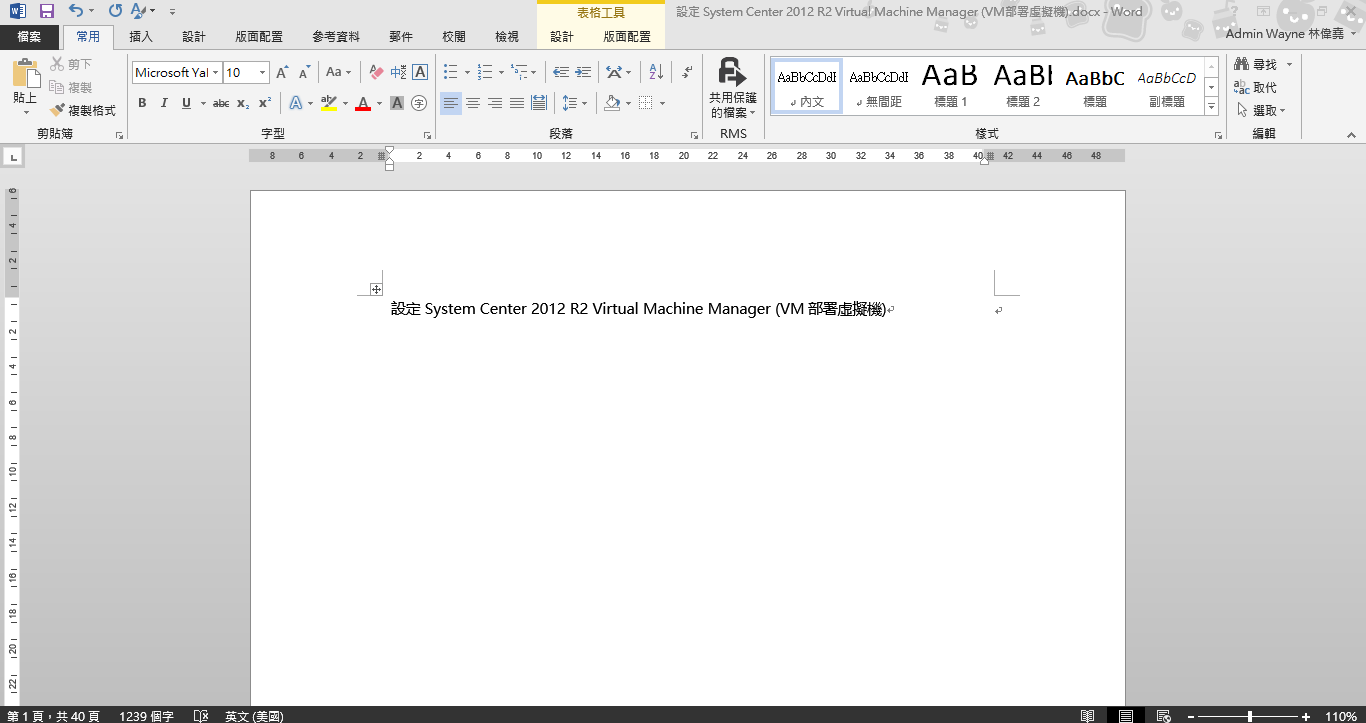Toggle character shading A button

tap(397, 103)
